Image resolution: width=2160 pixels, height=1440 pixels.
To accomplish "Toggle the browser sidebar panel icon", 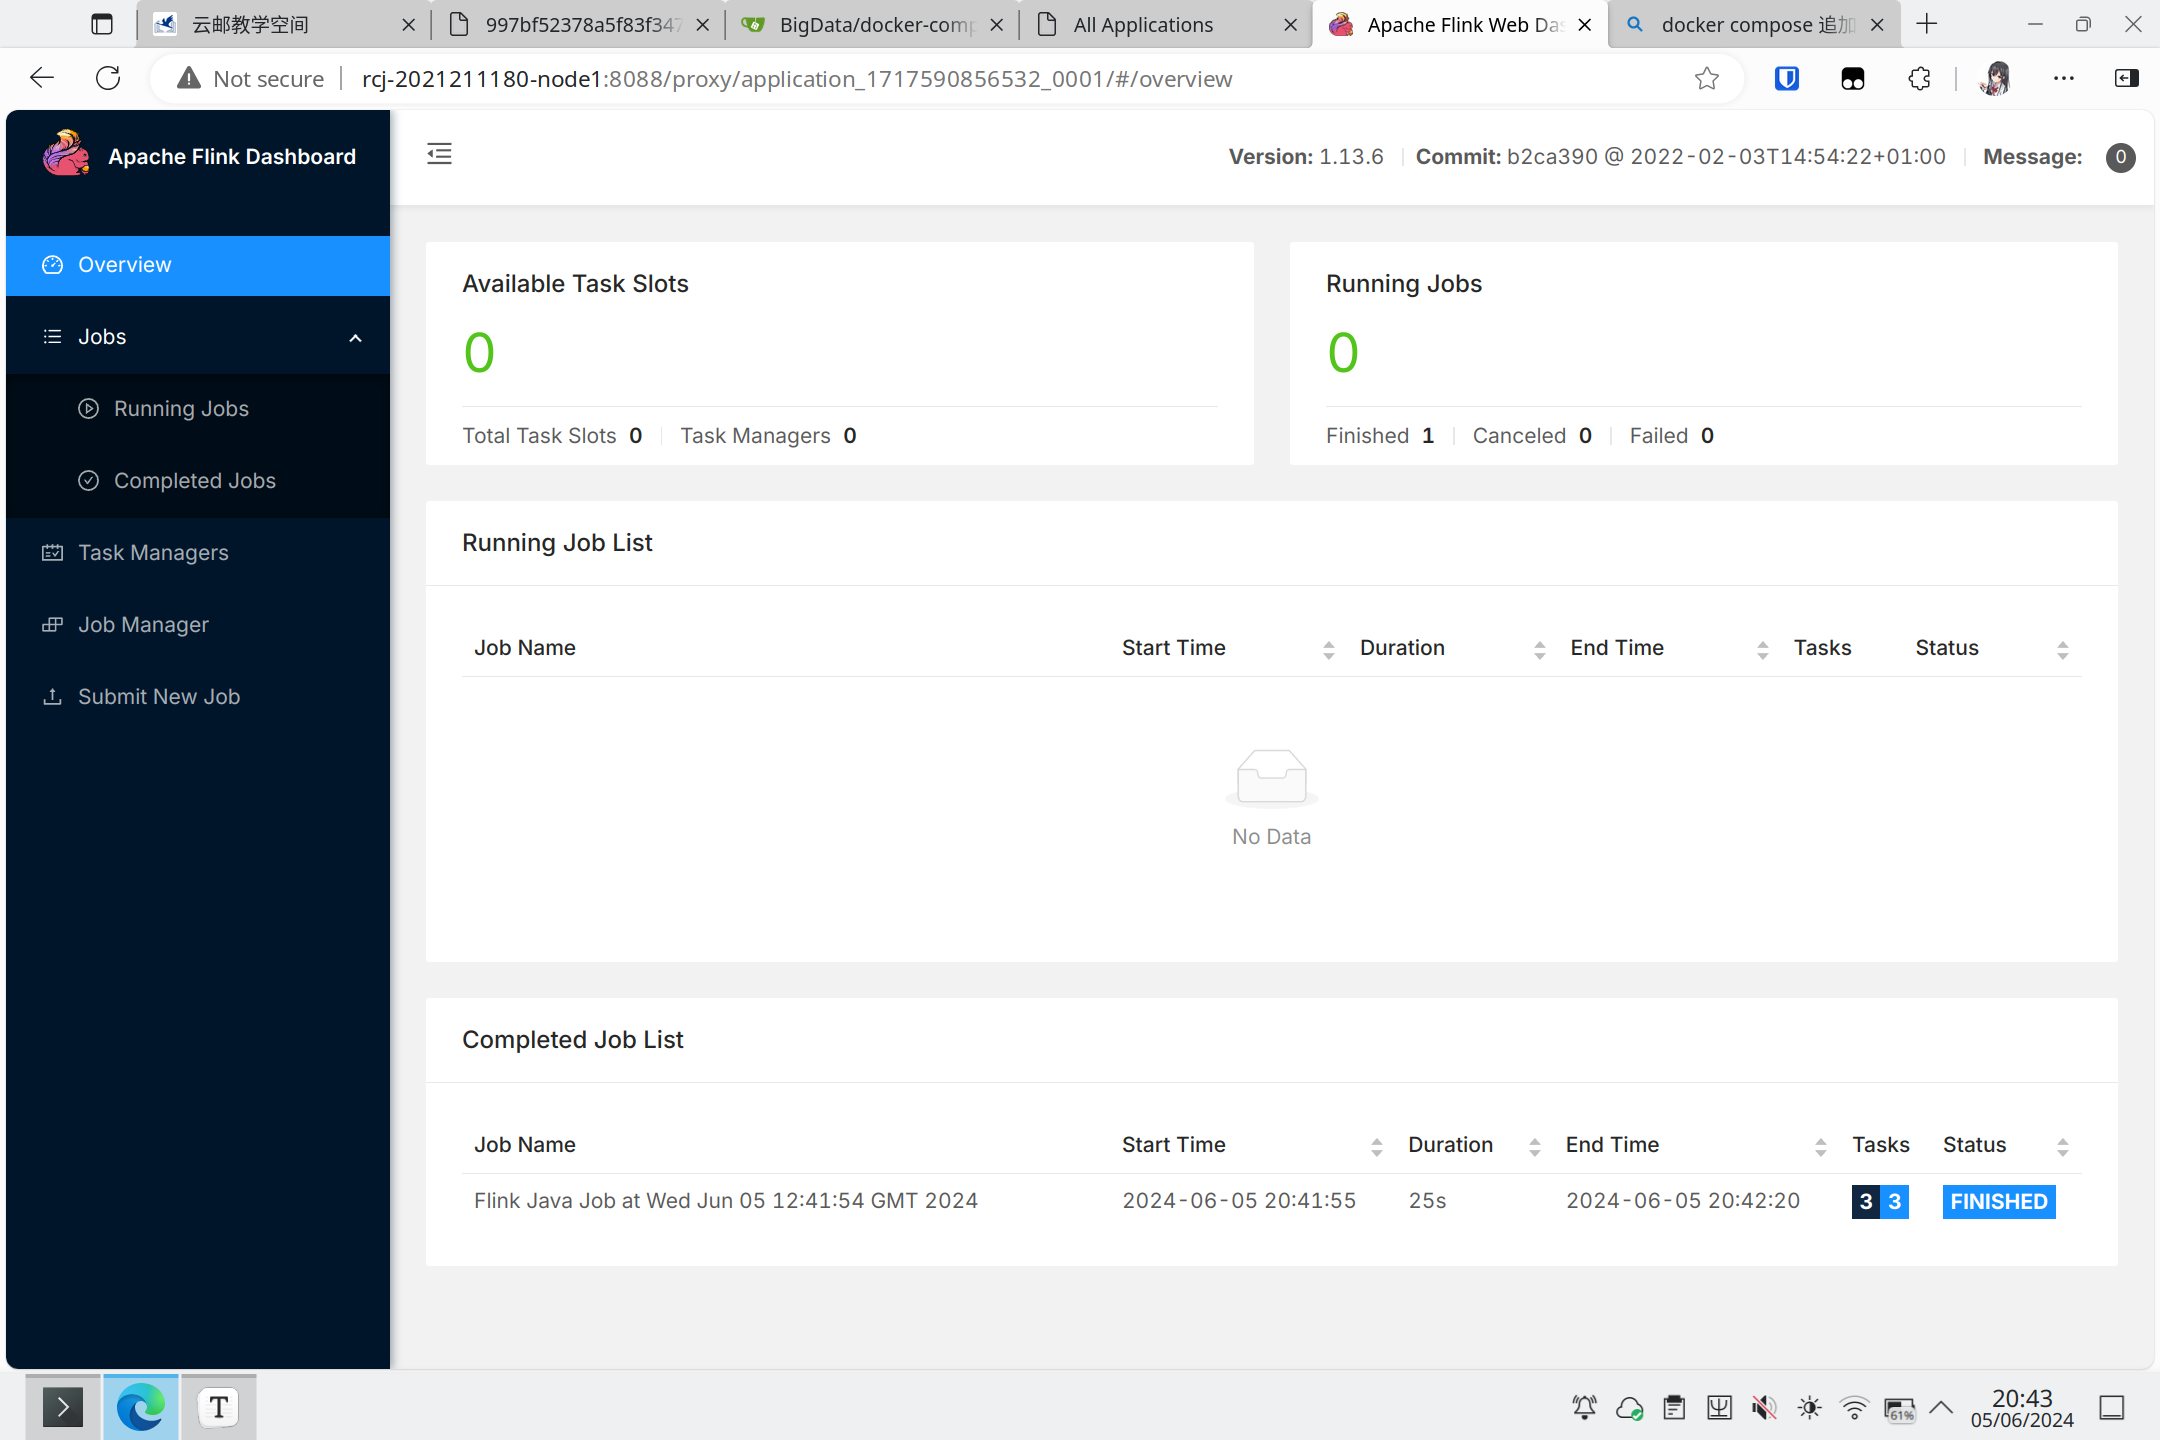I will pyautogui.click(x=2127, y=78).
